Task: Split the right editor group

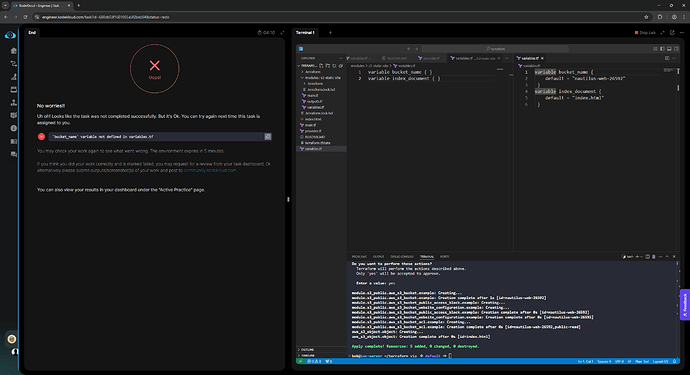Action: 667,58
